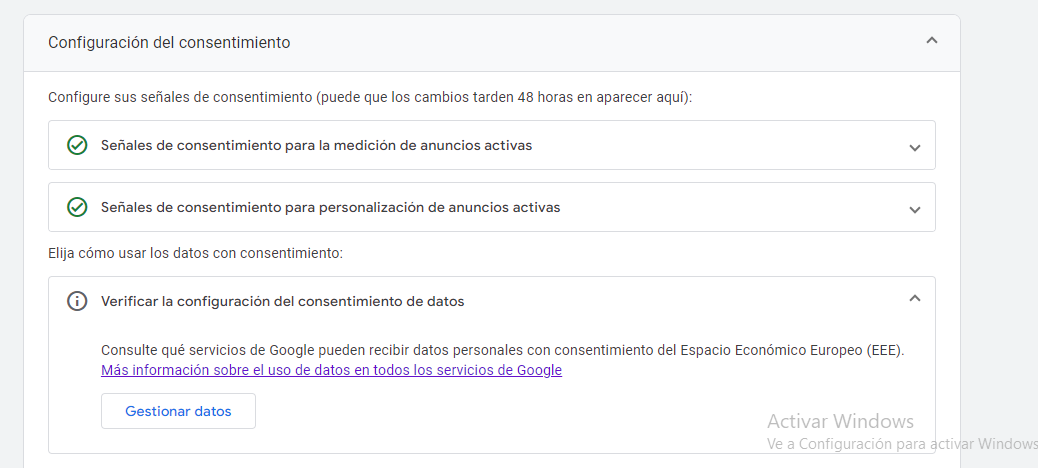This screenshot has width=1038, height=468.
Task: Click the info icon beside Verificar la configuración
Action: click(x=77, y=301)
